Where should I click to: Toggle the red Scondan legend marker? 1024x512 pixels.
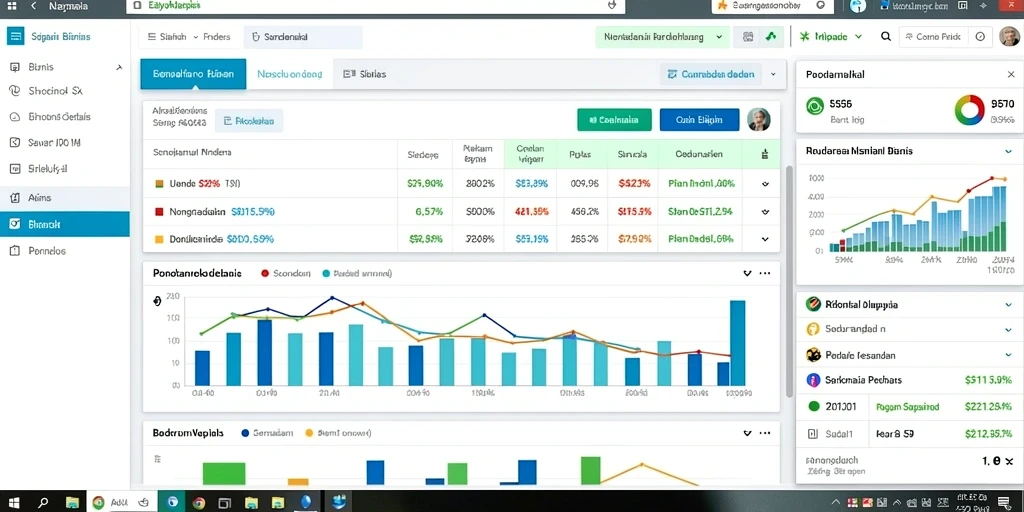click(x=264, y=274)
